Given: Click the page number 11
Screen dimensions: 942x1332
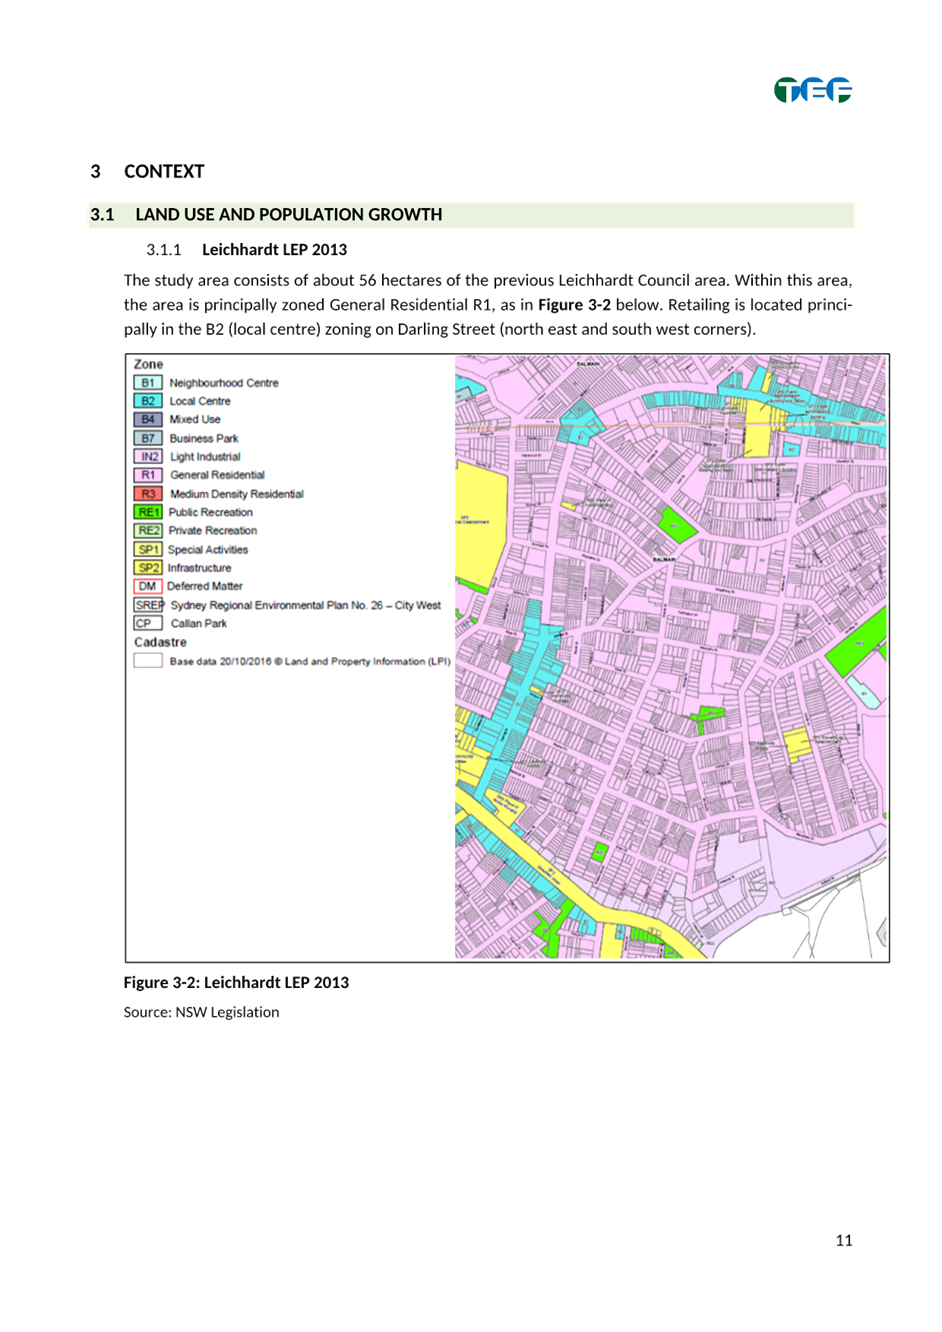Looking at the screenshot, I should pos(844,1240).
